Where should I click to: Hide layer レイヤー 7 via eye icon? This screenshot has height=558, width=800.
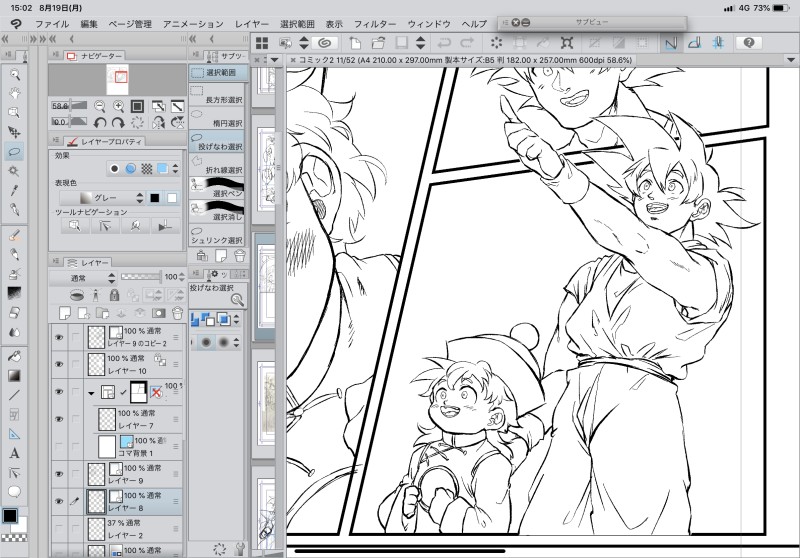pos(59,419)
